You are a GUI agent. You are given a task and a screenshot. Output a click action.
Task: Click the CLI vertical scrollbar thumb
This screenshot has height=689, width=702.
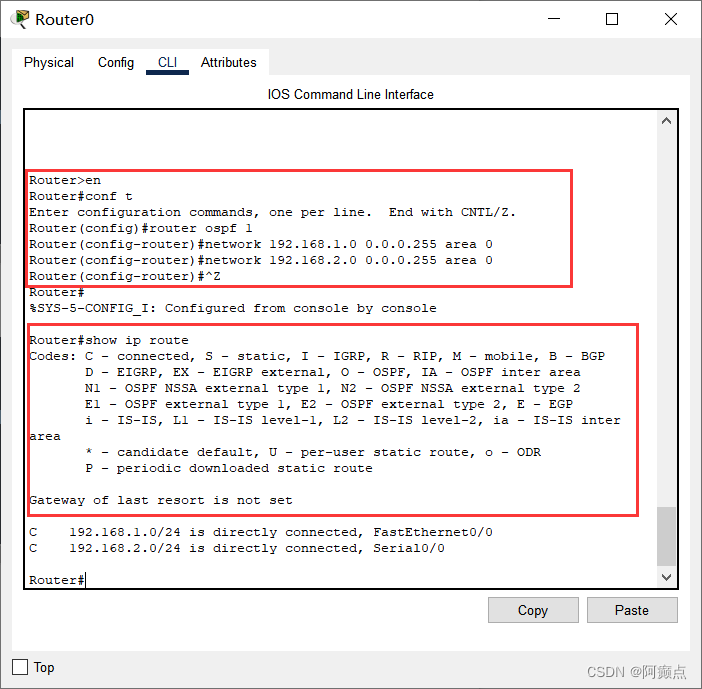point(666,536)
